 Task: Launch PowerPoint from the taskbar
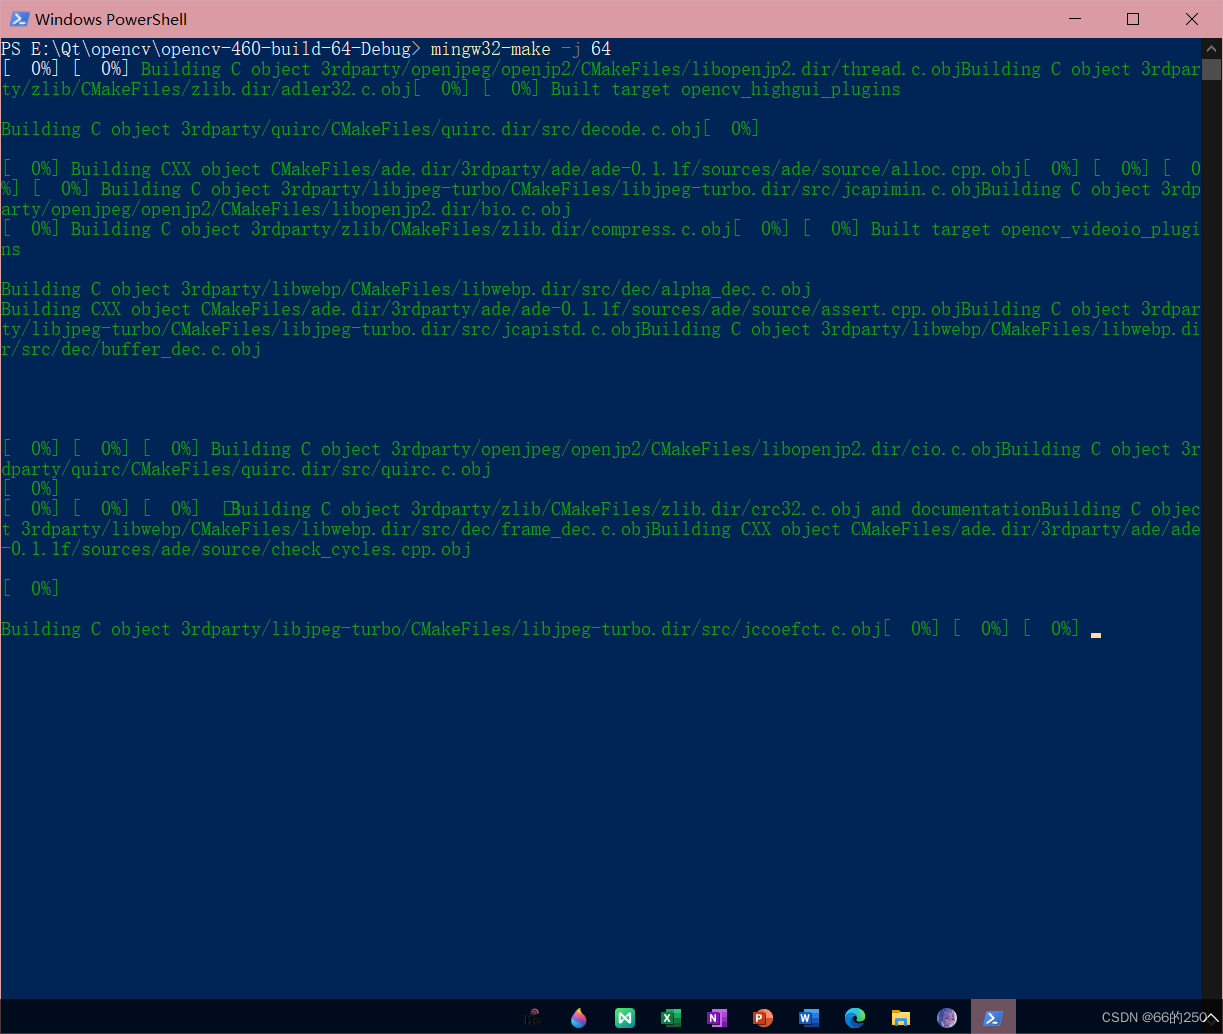763,1018
